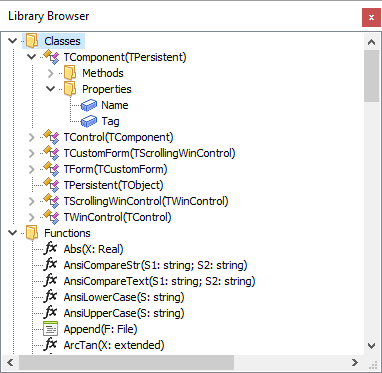Select AnsiUpperCase(S: string) text
This screenshot has width=382, height=373.
coord(124,313)
